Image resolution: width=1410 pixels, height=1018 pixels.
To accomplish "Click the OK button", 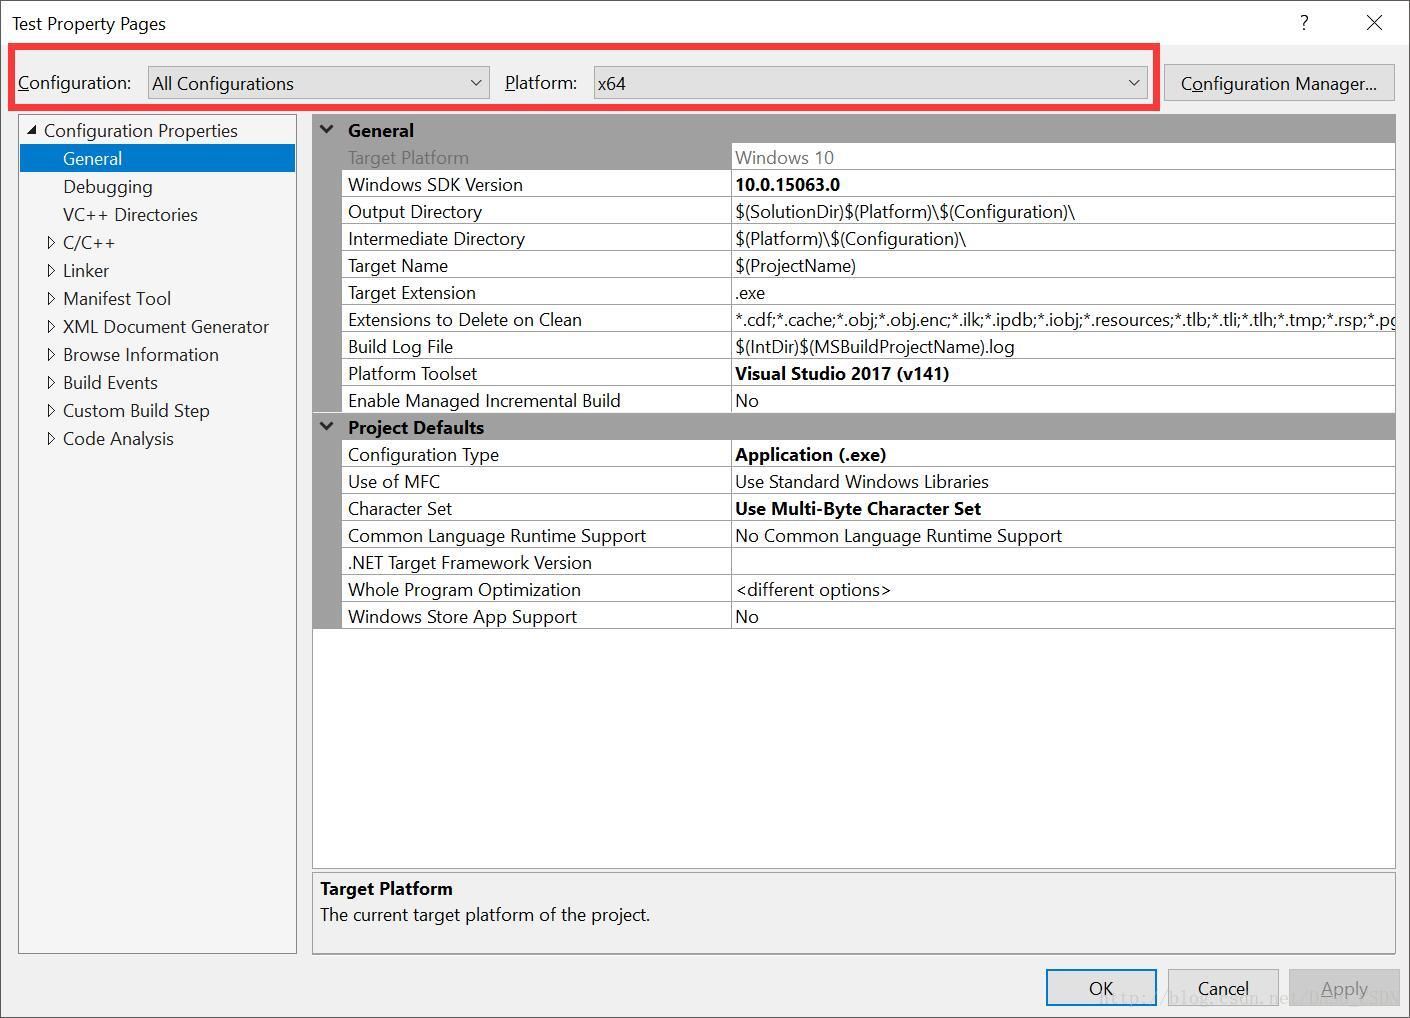I will [1101, 988].
